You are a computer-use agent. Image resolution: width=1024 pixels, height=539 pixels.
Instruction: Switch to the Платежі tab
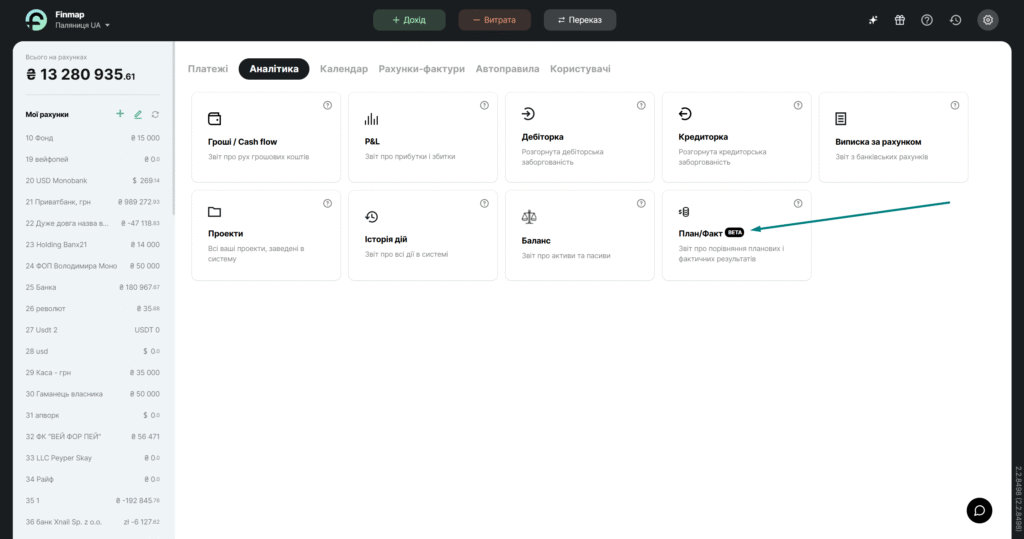(x=208, y=69)
